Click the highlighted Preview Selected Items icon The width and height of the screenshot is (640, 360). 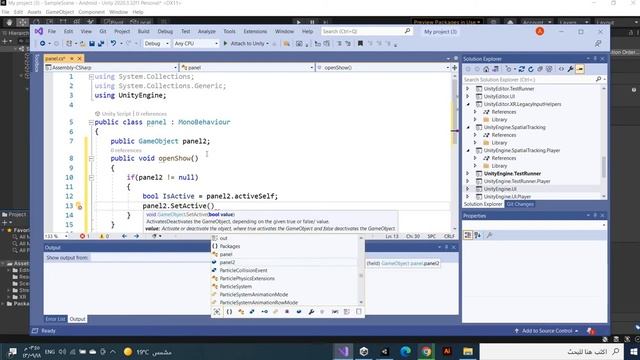580,69
